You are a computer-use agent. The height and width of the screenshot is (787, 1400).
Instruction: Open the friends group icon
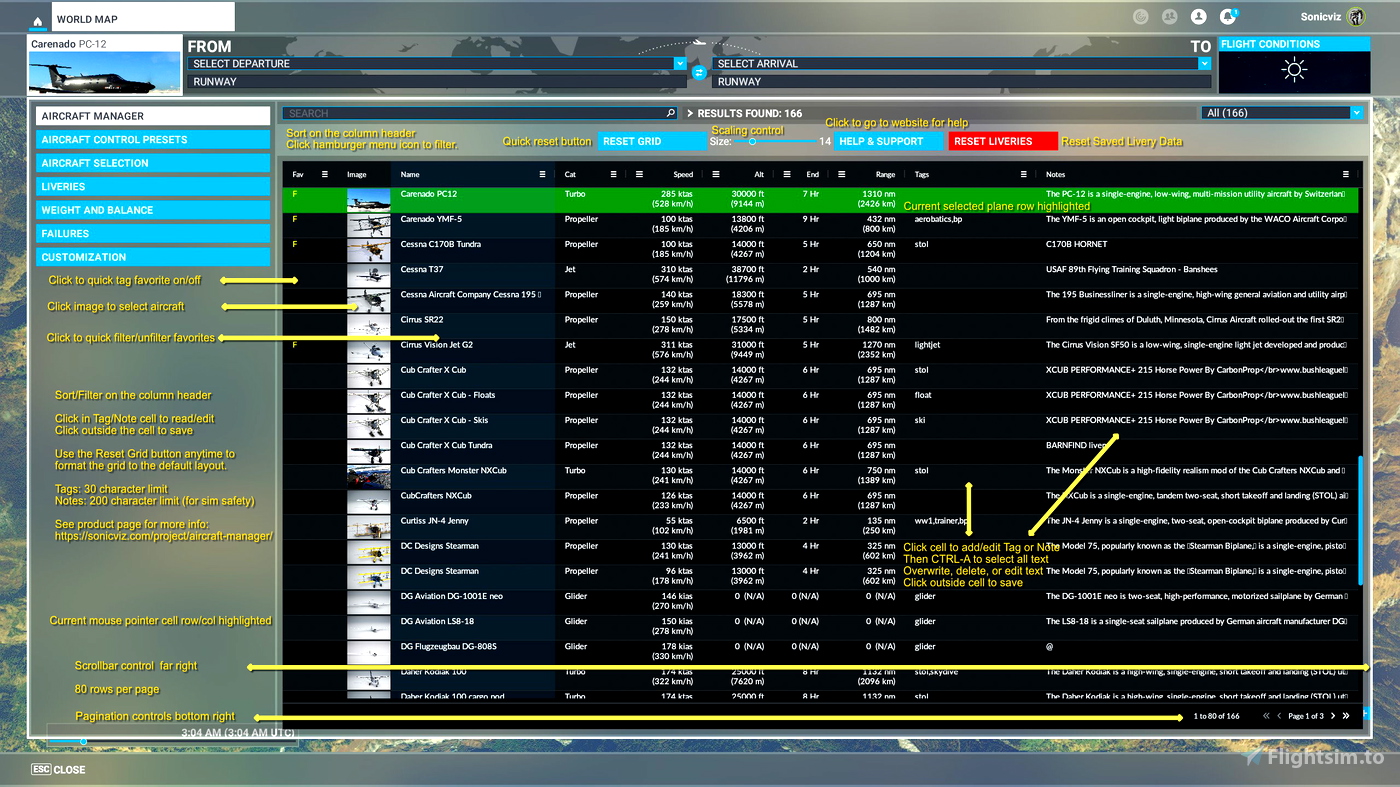1169,17
